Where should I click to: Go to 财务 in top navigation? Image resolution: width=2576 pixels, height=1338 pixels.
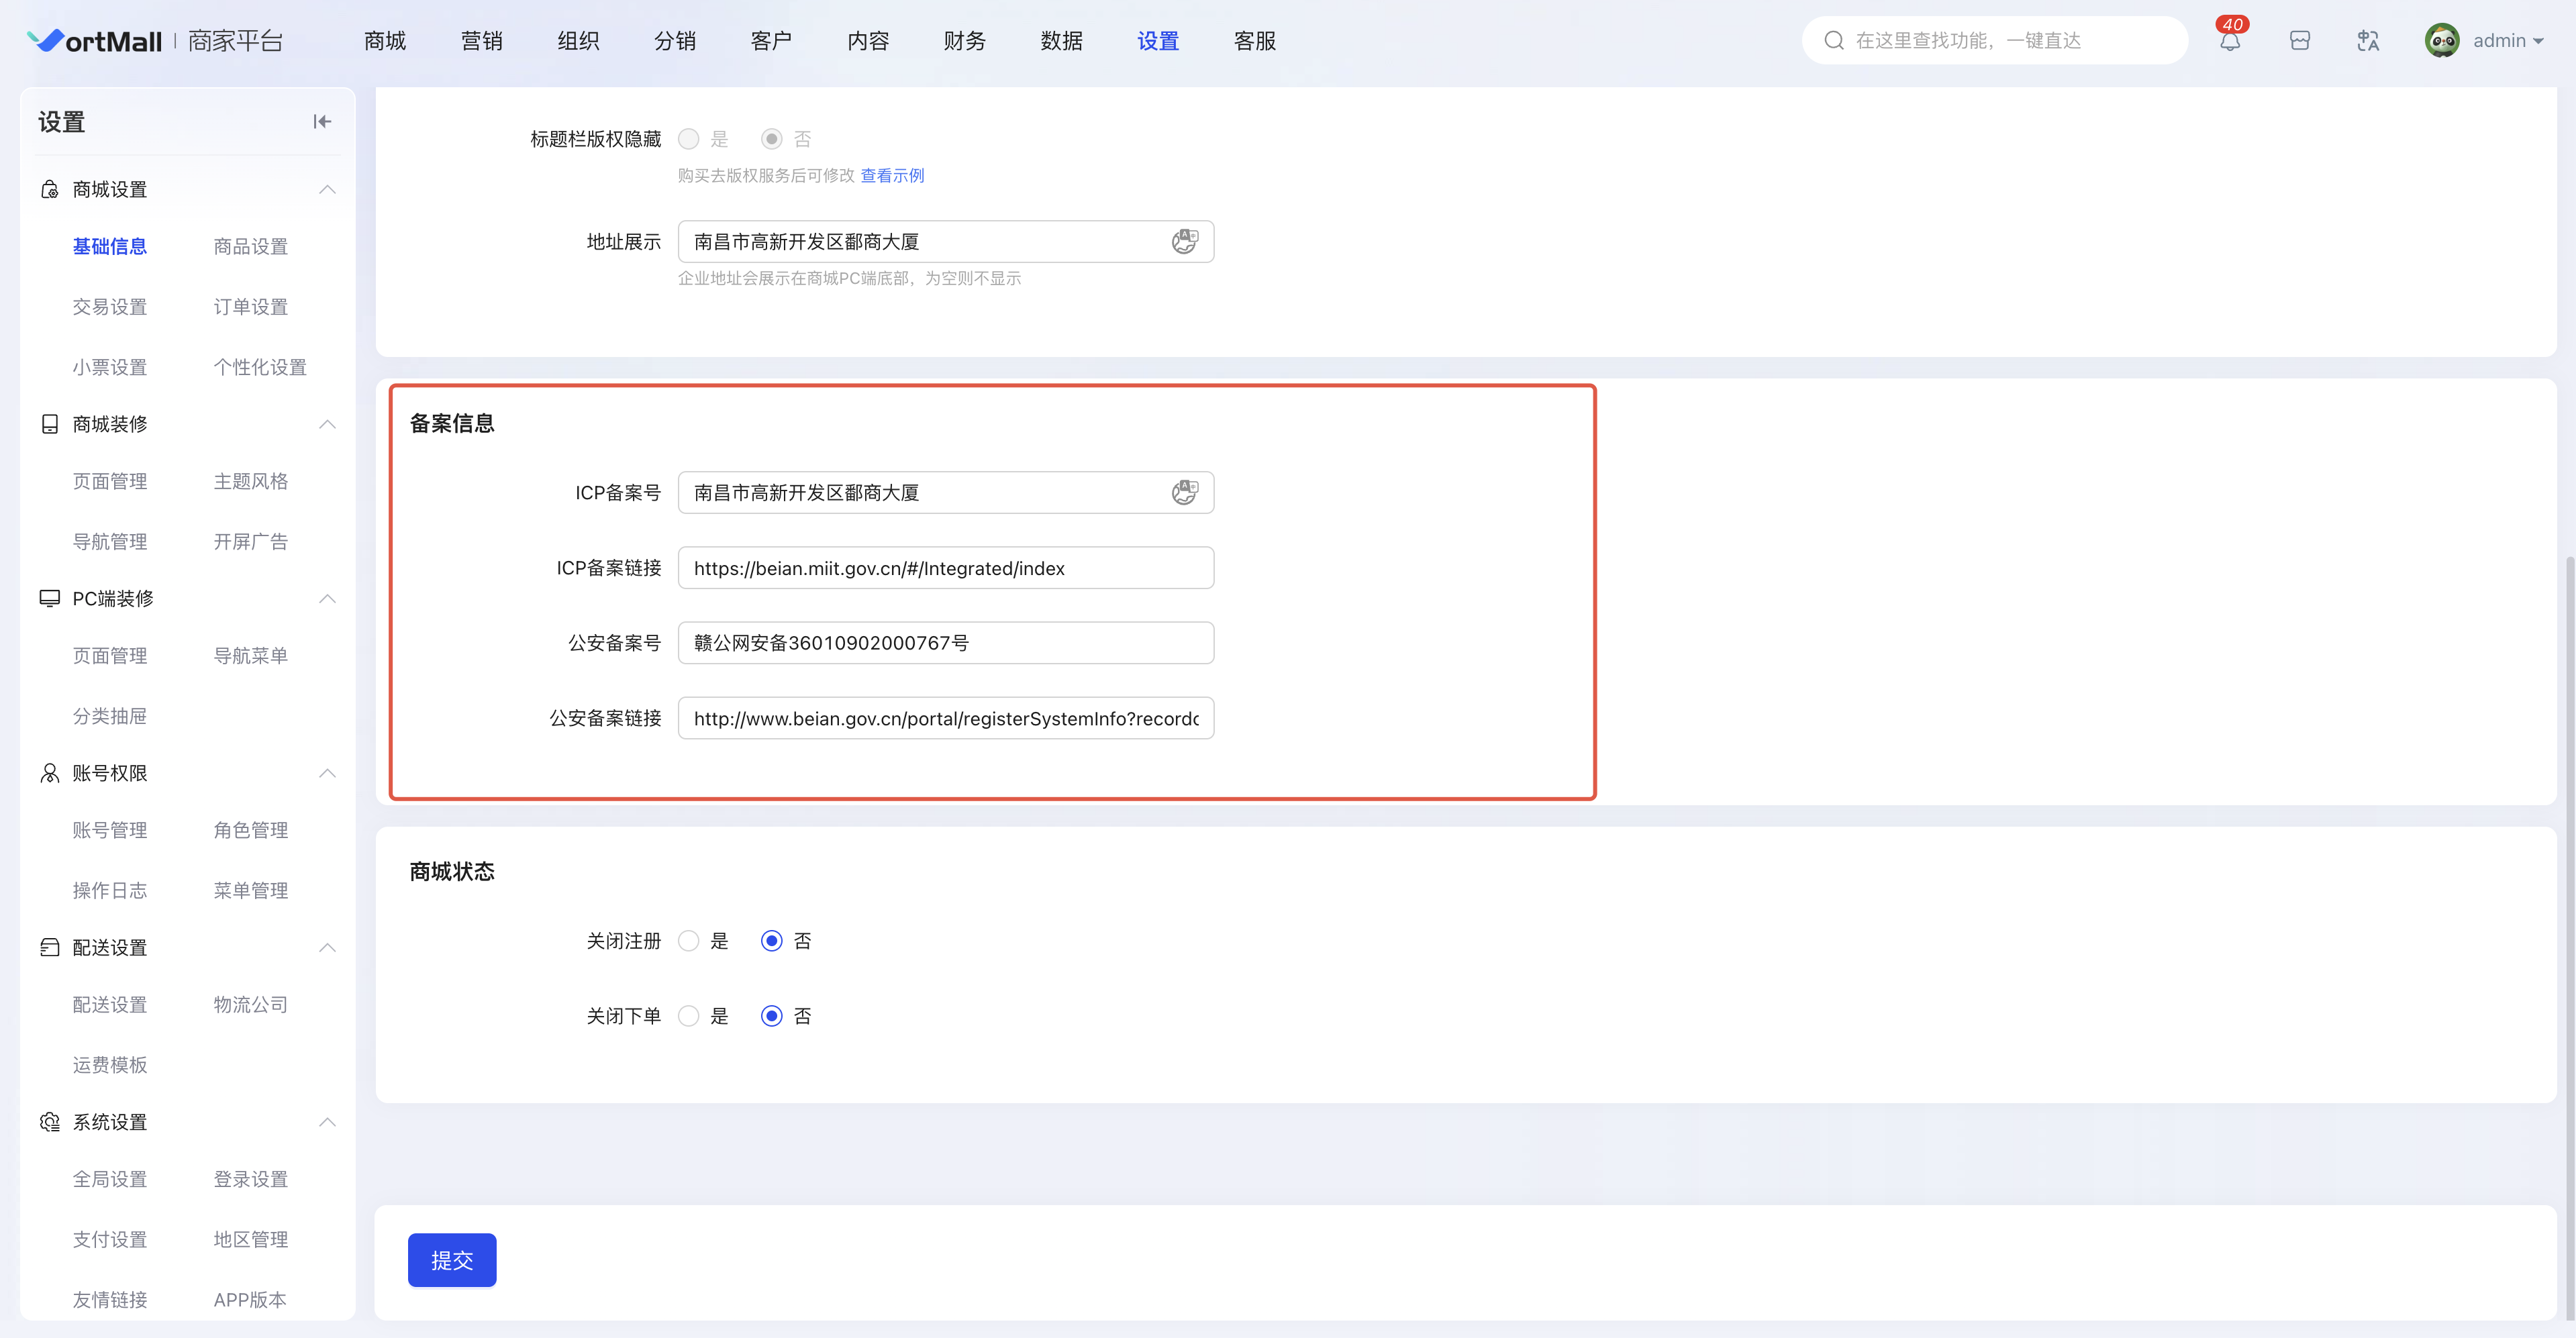pyautogui.click(x=964, y=41)
